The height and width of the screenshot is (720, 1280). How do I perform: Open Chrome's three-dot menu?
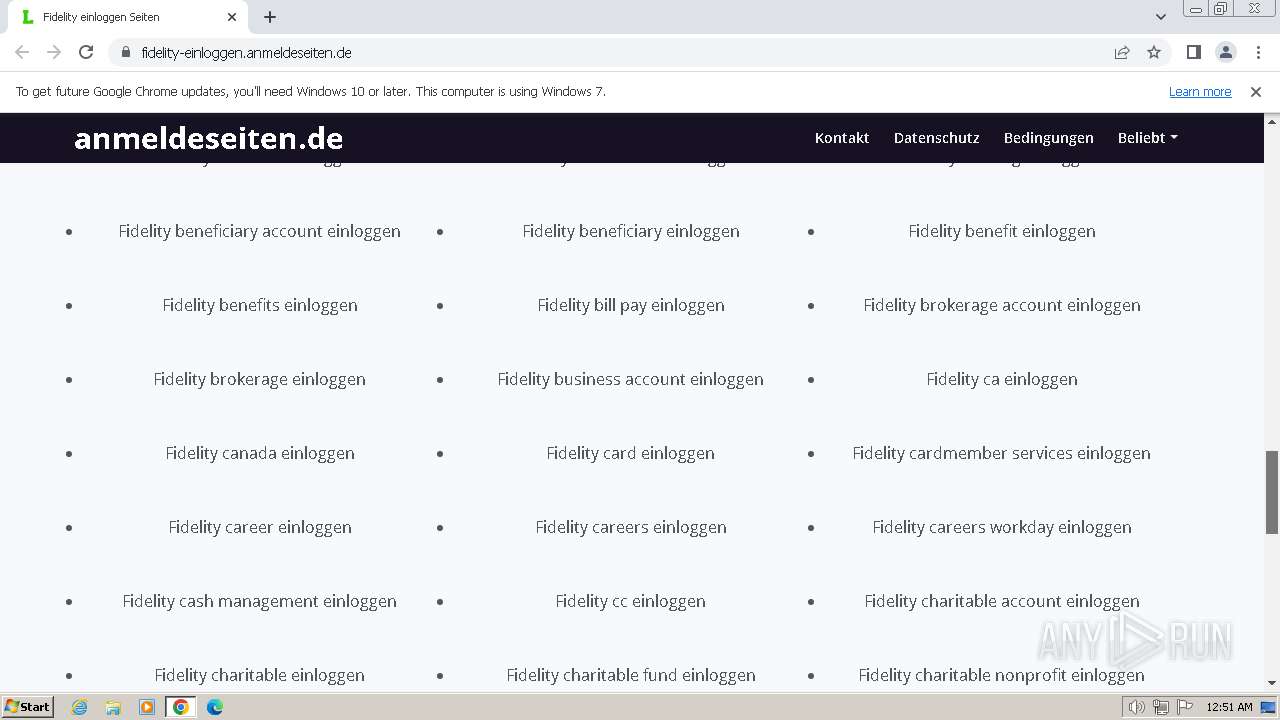1257,52
